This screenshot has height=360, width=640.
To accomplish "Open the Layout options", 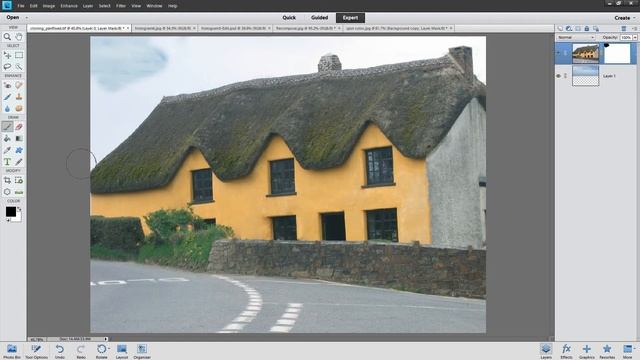I will [x=122, y=351].
